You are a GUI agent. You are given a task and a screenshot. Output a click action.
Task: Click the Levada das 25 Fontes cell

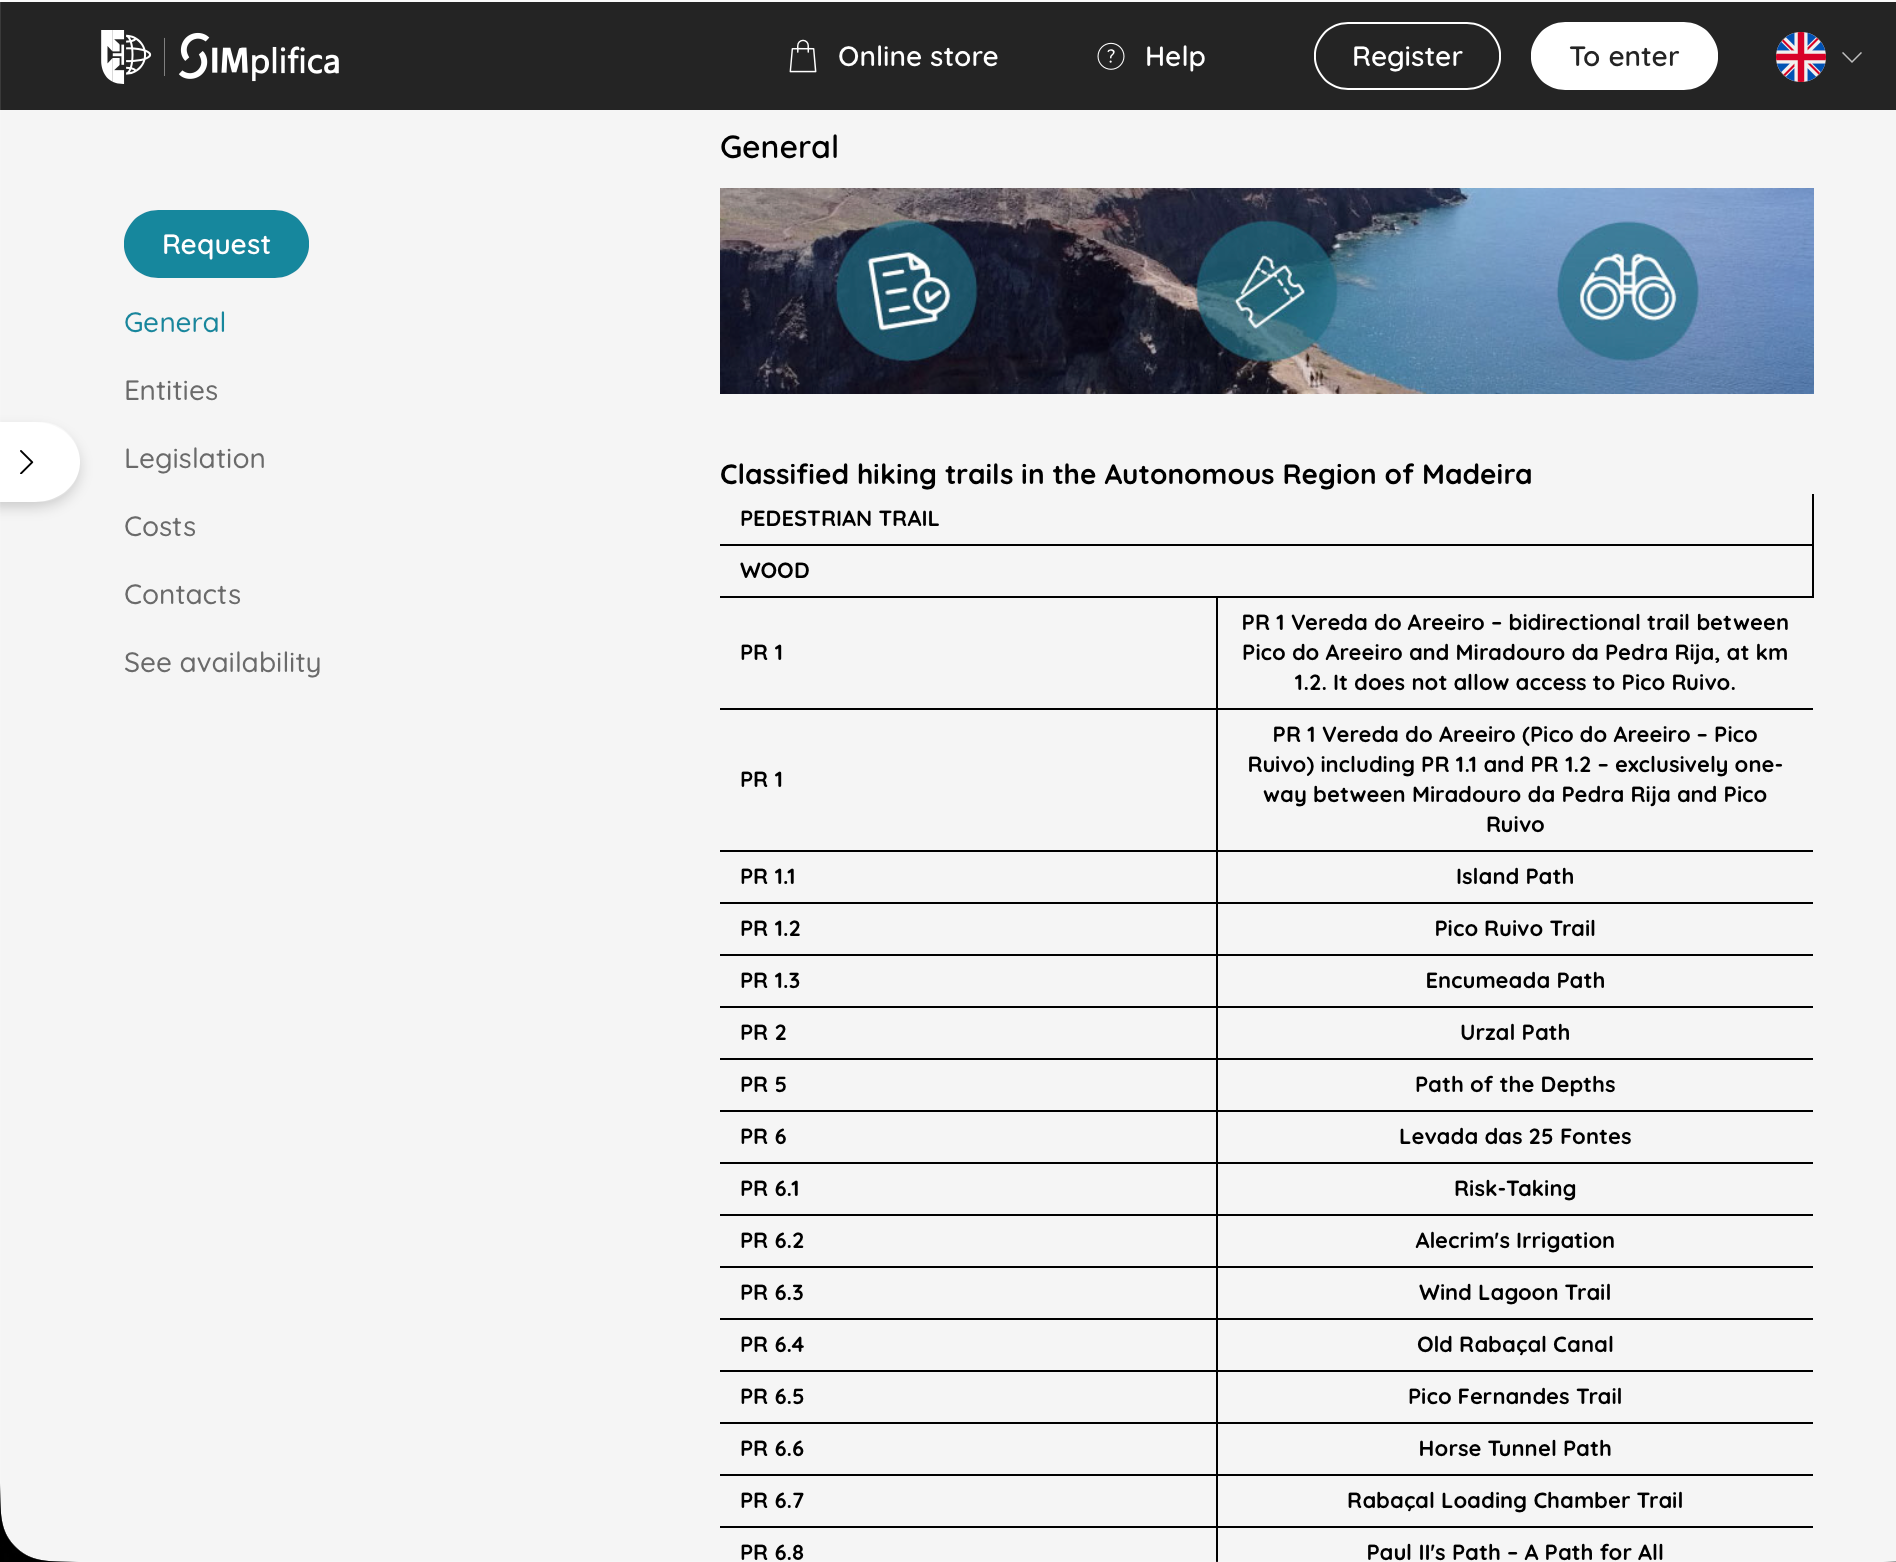tap(1515, 1137)
